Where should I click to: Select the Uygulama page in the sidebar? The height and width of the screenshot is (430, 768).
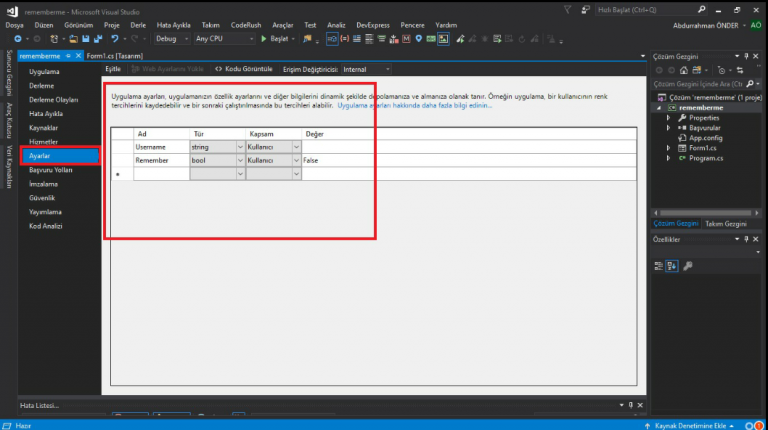point(44,72)
